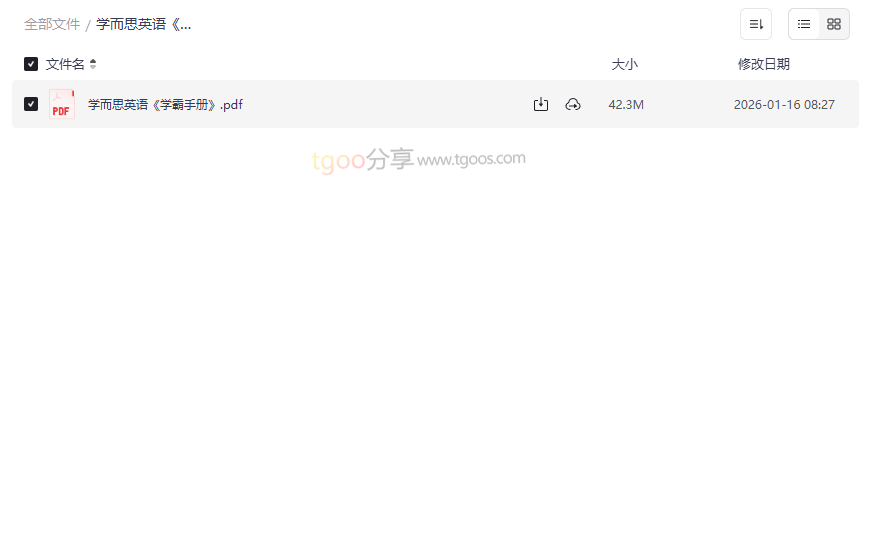This screenshot has height=538, width=874.
Task: Go back to 全部文件 breadcrumb
Action: point(52,25)
